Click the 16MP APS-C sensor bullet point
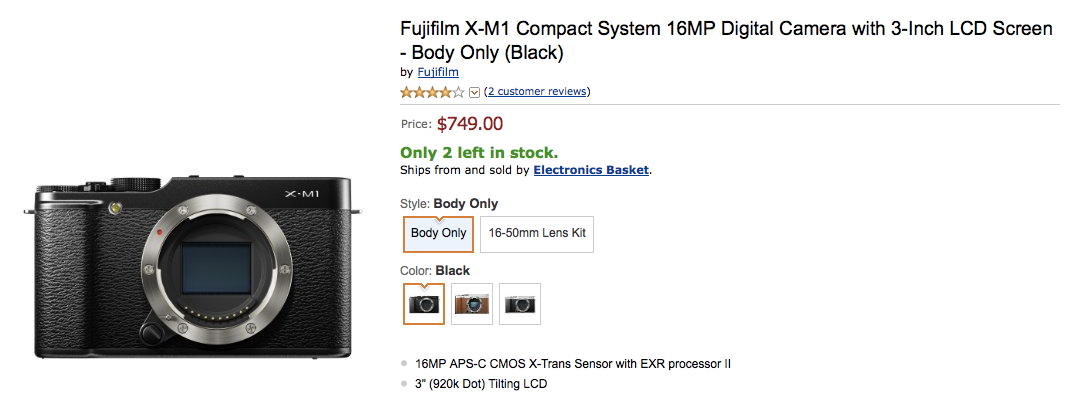This screenshot has height=394, width=1072. [573, 364]
